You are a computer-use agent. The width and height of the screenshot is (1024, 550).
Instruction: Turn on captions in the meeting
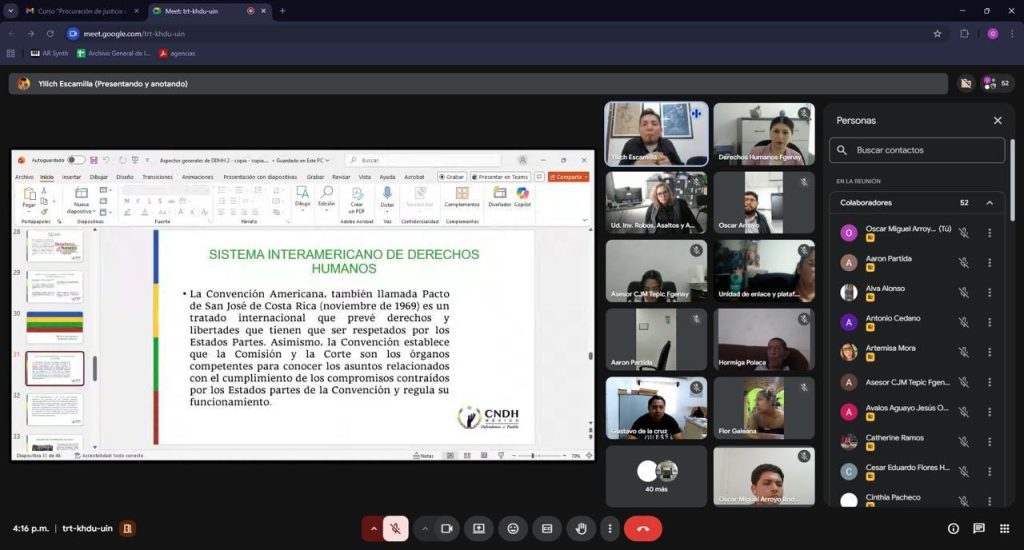tap(547, 528)
